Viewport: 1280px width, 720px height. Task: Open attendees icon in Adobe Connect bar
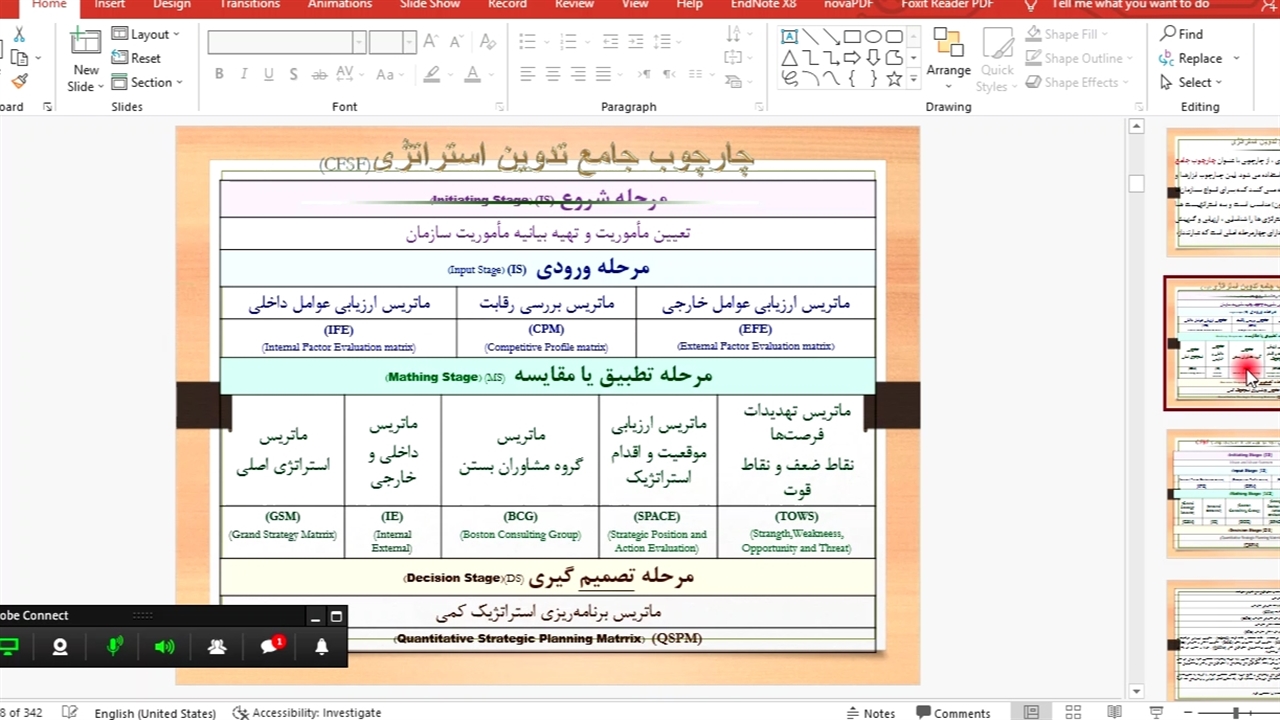(x=217, y=647)
